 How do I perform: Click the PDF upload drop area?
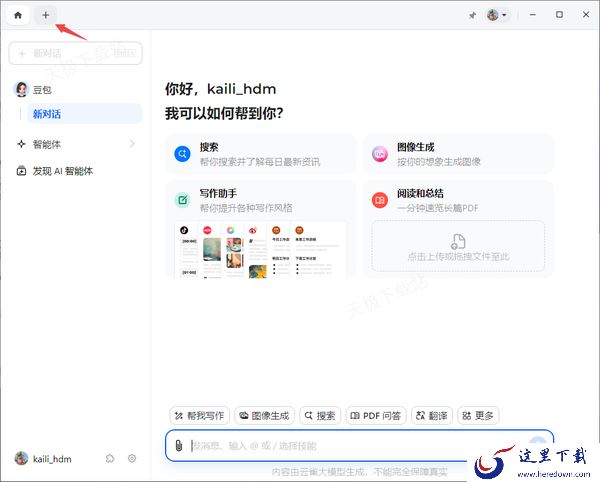pos(457,246)
